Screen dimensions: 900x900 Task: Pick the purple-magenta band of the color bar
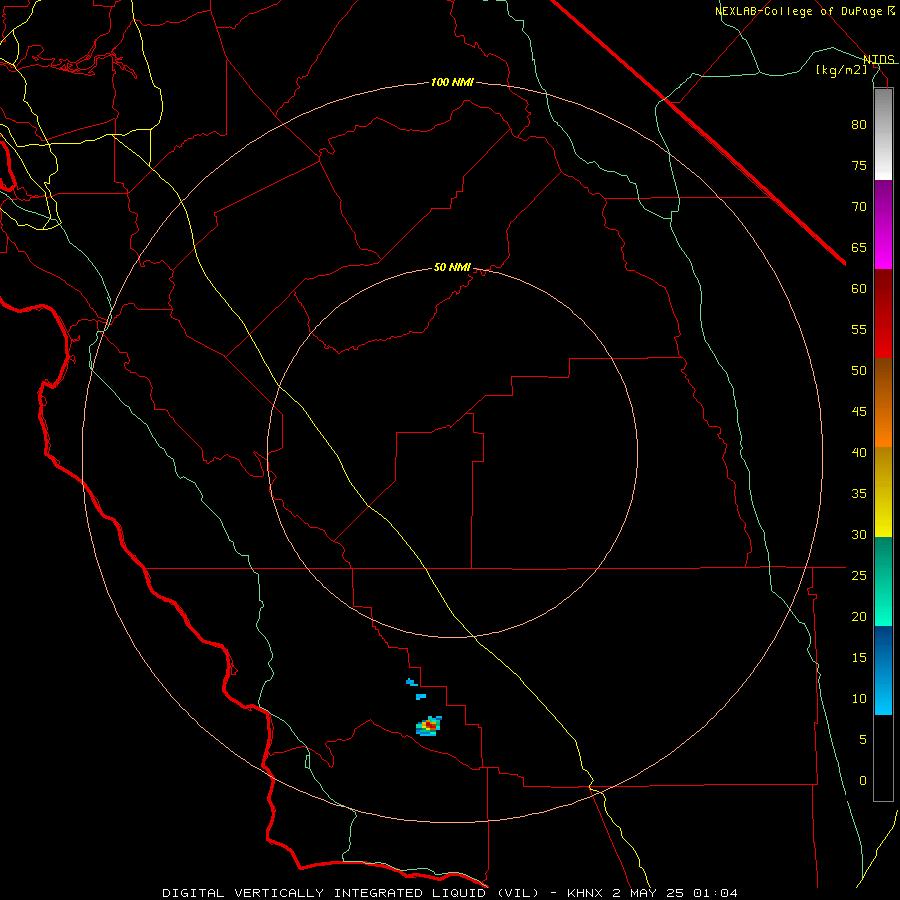pyautogui.click(x=883, y=224)
